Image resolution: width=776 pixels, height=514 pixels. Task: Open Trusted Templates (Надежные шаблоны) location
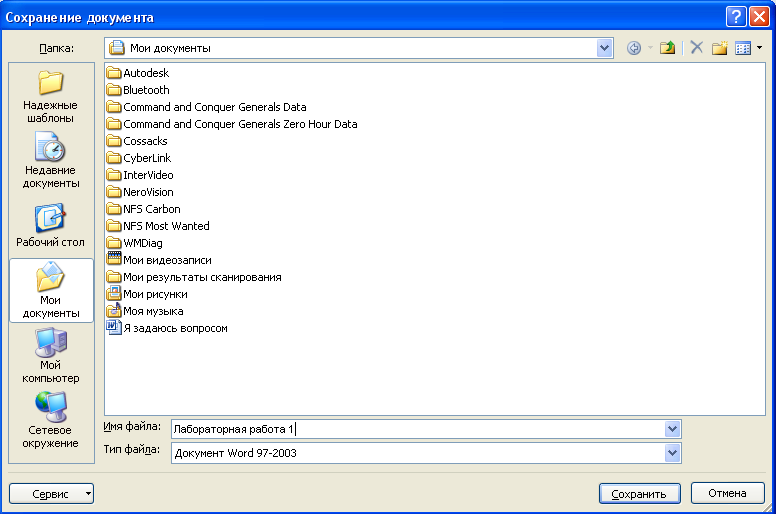(50, 96)
